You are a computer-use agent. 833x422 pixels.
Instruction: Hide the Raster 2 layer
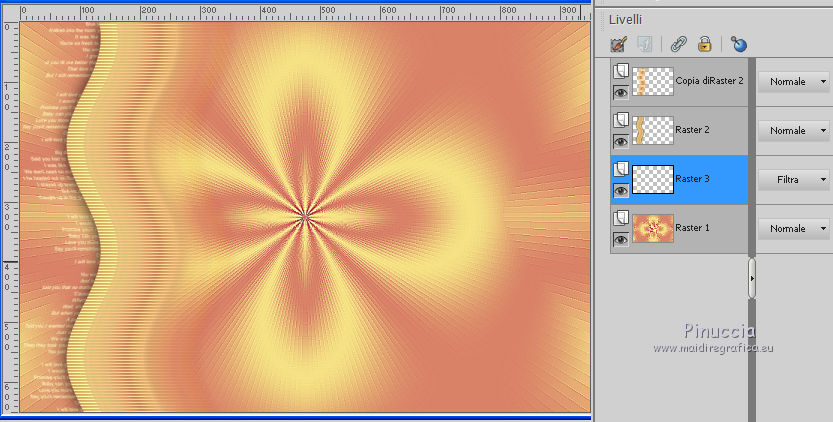click(620, 141)
